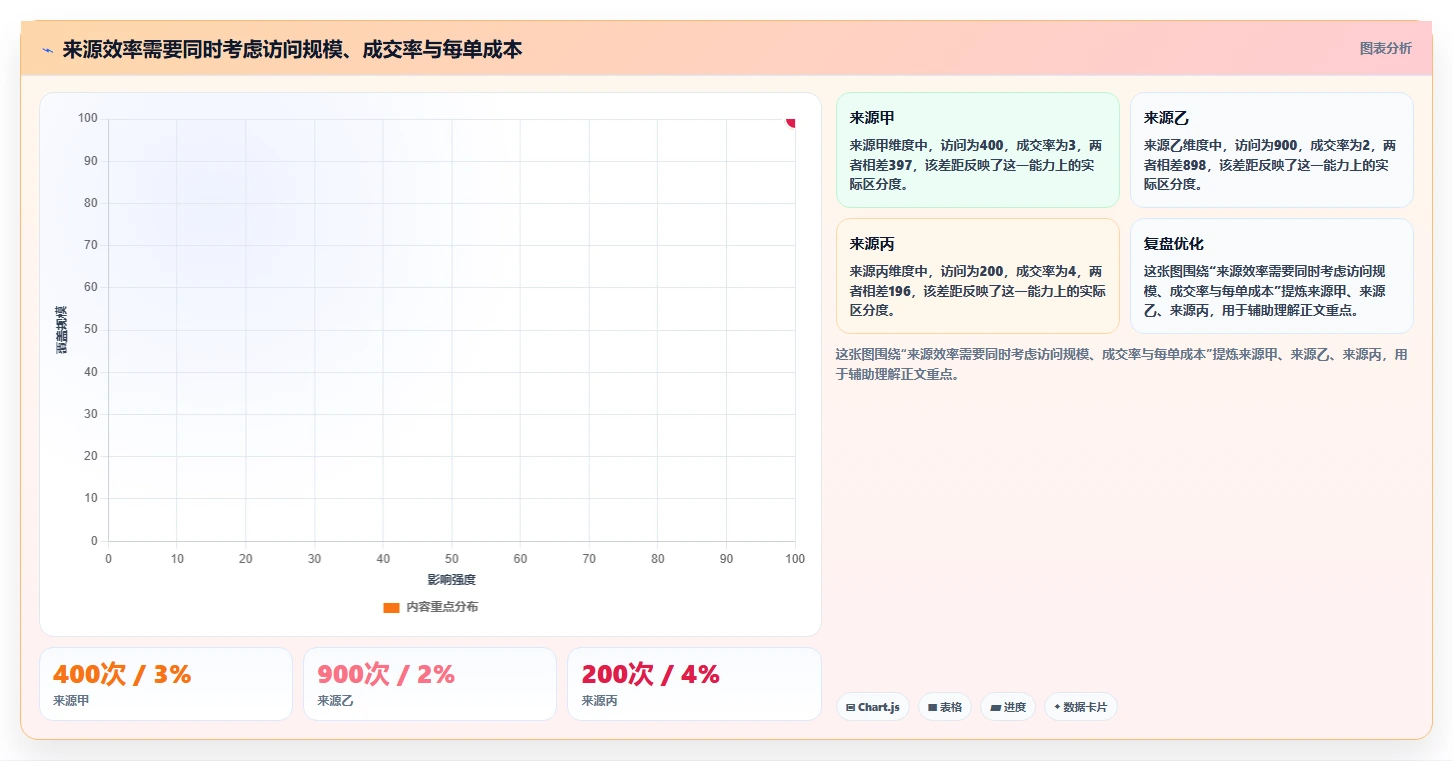Click the x-axis tick label 50
This screenshot has height=761, width=1453.
coord(452,559)
